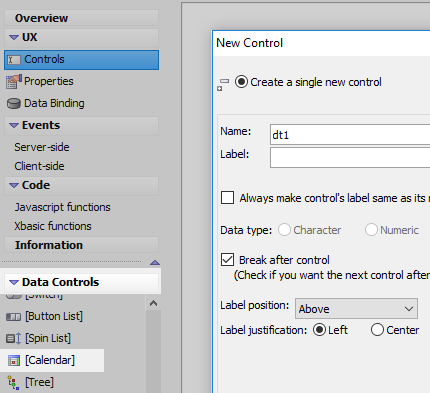Collapse the Data Controls section

tap(14, 282)
